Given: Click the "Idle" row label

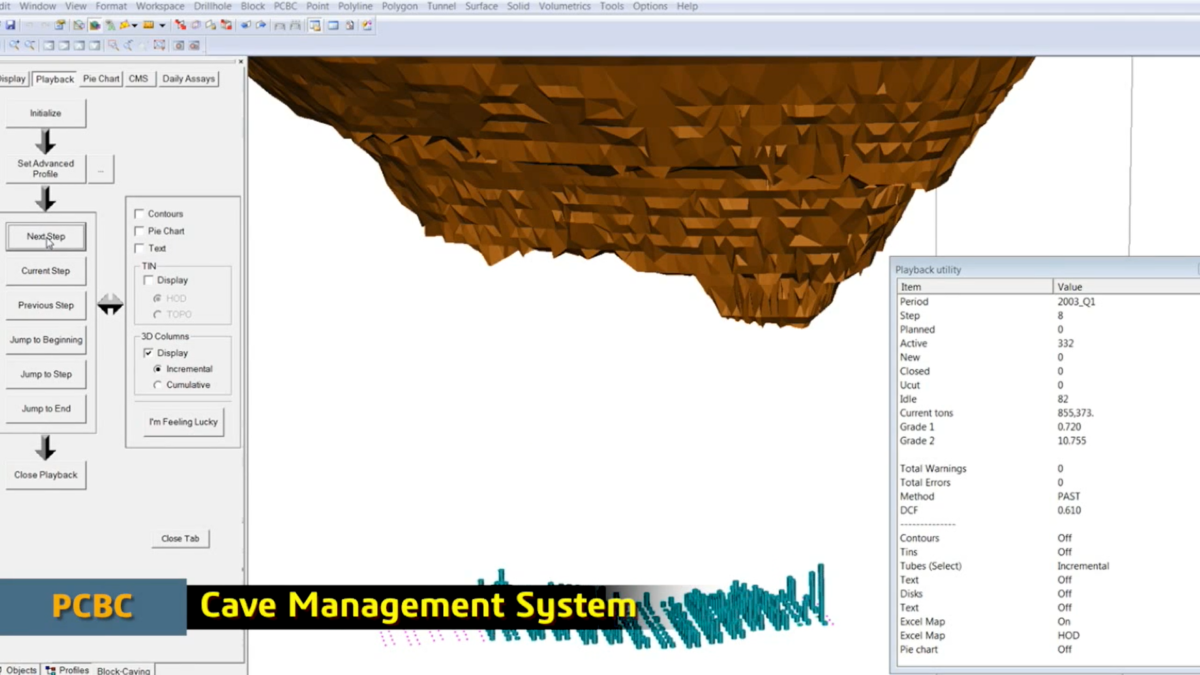Looking at the screenshot, I should [x=908, y=399].
